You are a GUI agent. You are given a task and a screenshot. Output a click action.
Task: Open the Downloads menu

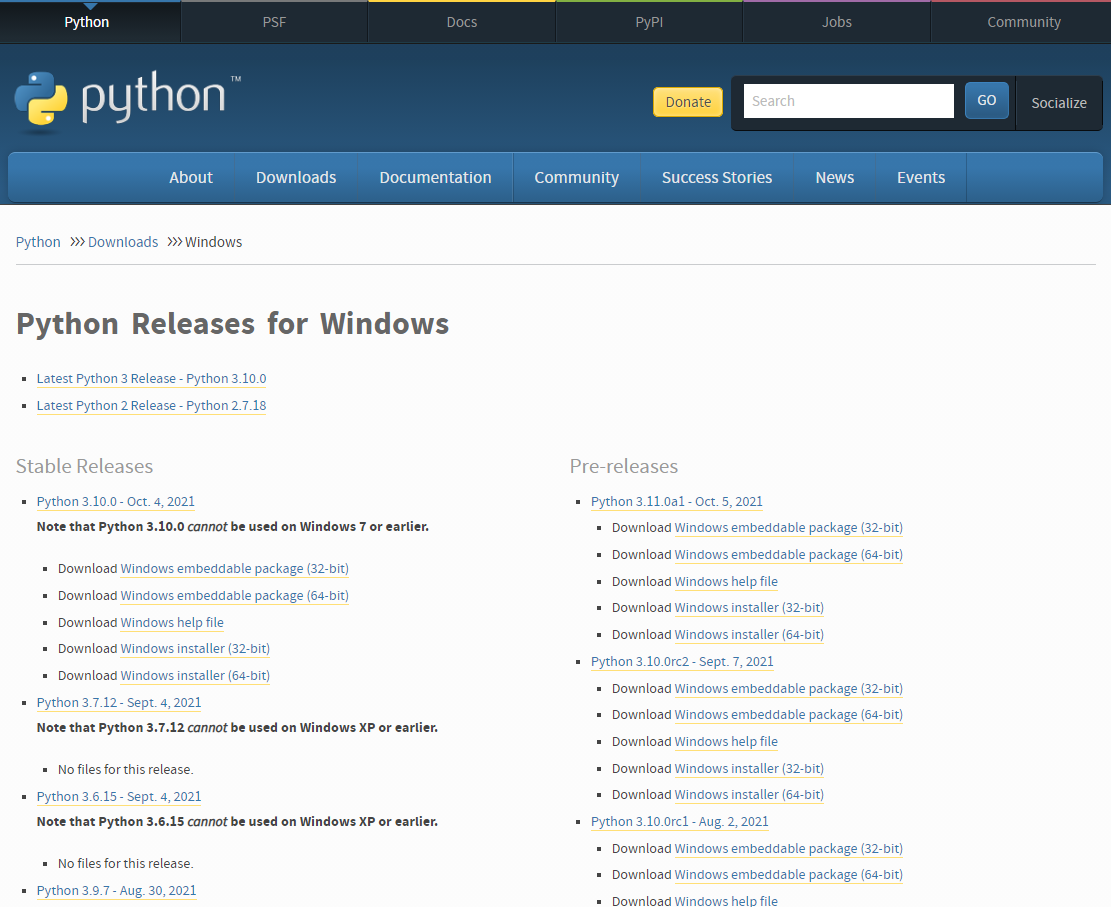[296, 177]
